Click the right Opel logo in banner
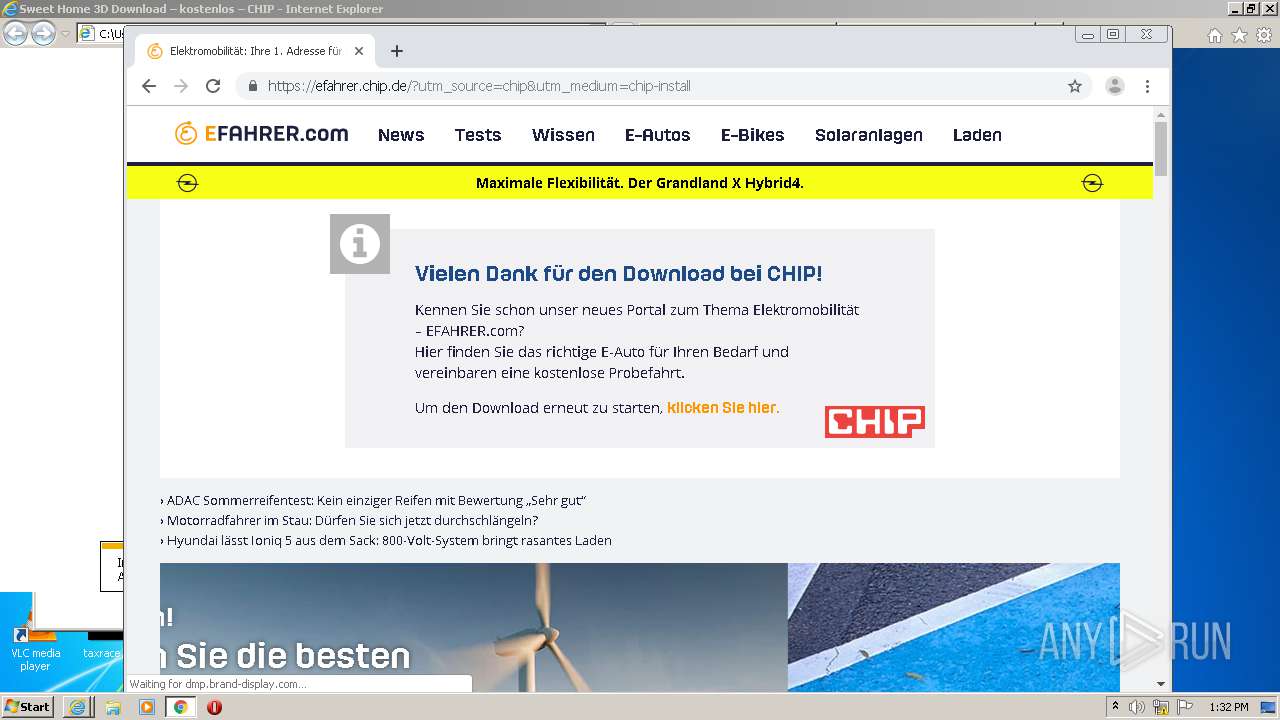 coord(1092,183)
